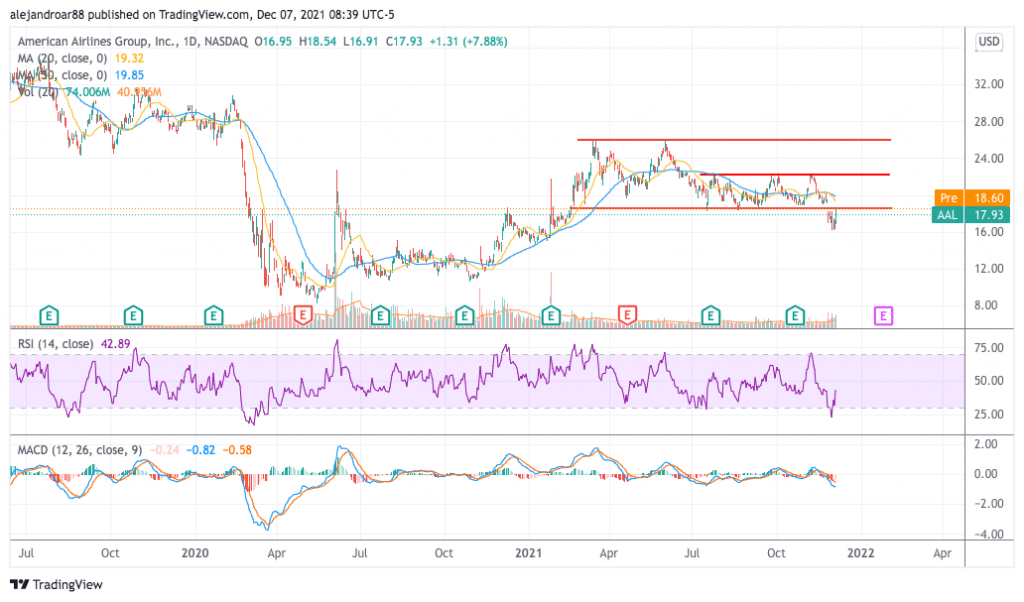Click the '2022' label on the time axis
This screenshot has height=602, width=1024.
pyautogui.click(x=860, y=553)
